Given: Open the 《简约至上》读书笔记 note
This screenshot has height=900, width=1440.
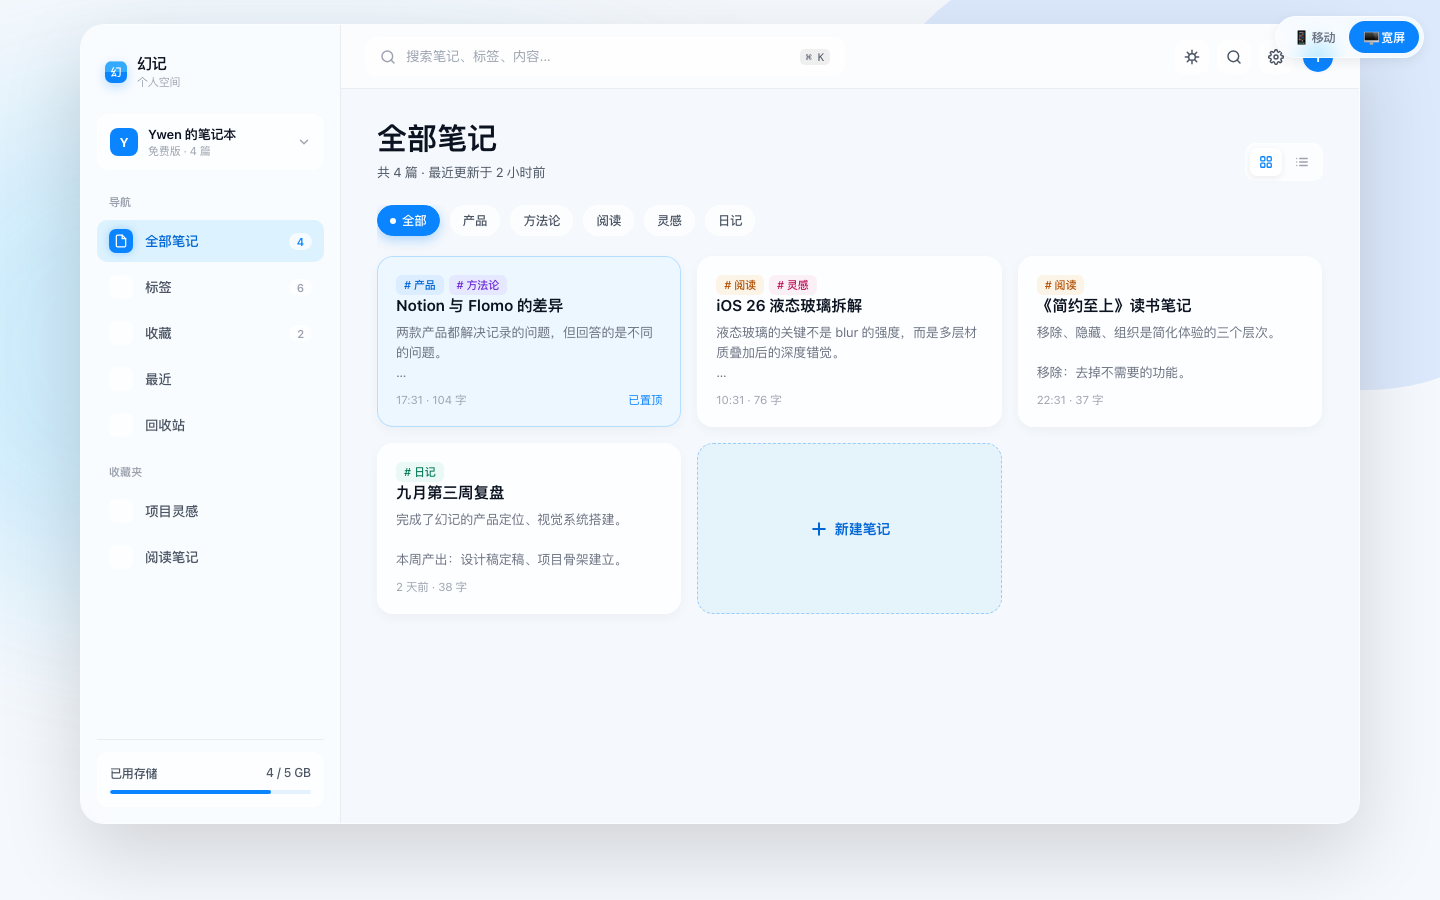Looking at the screenshot, I should pos(1170,341).
